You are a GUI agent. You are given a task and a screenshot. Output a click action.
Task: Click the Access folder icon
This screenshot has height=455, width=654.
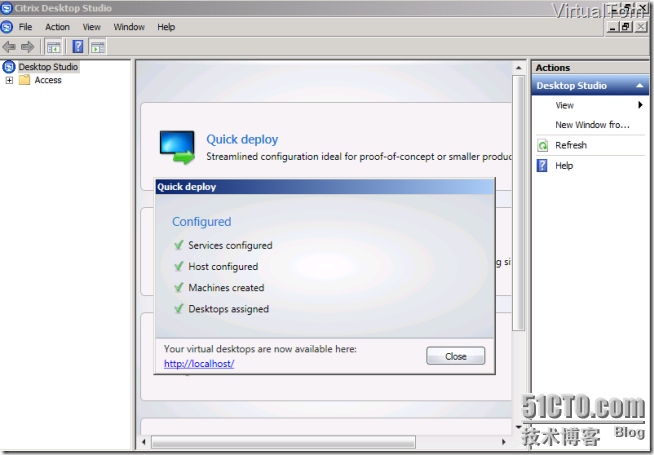(x=25, y=80)
